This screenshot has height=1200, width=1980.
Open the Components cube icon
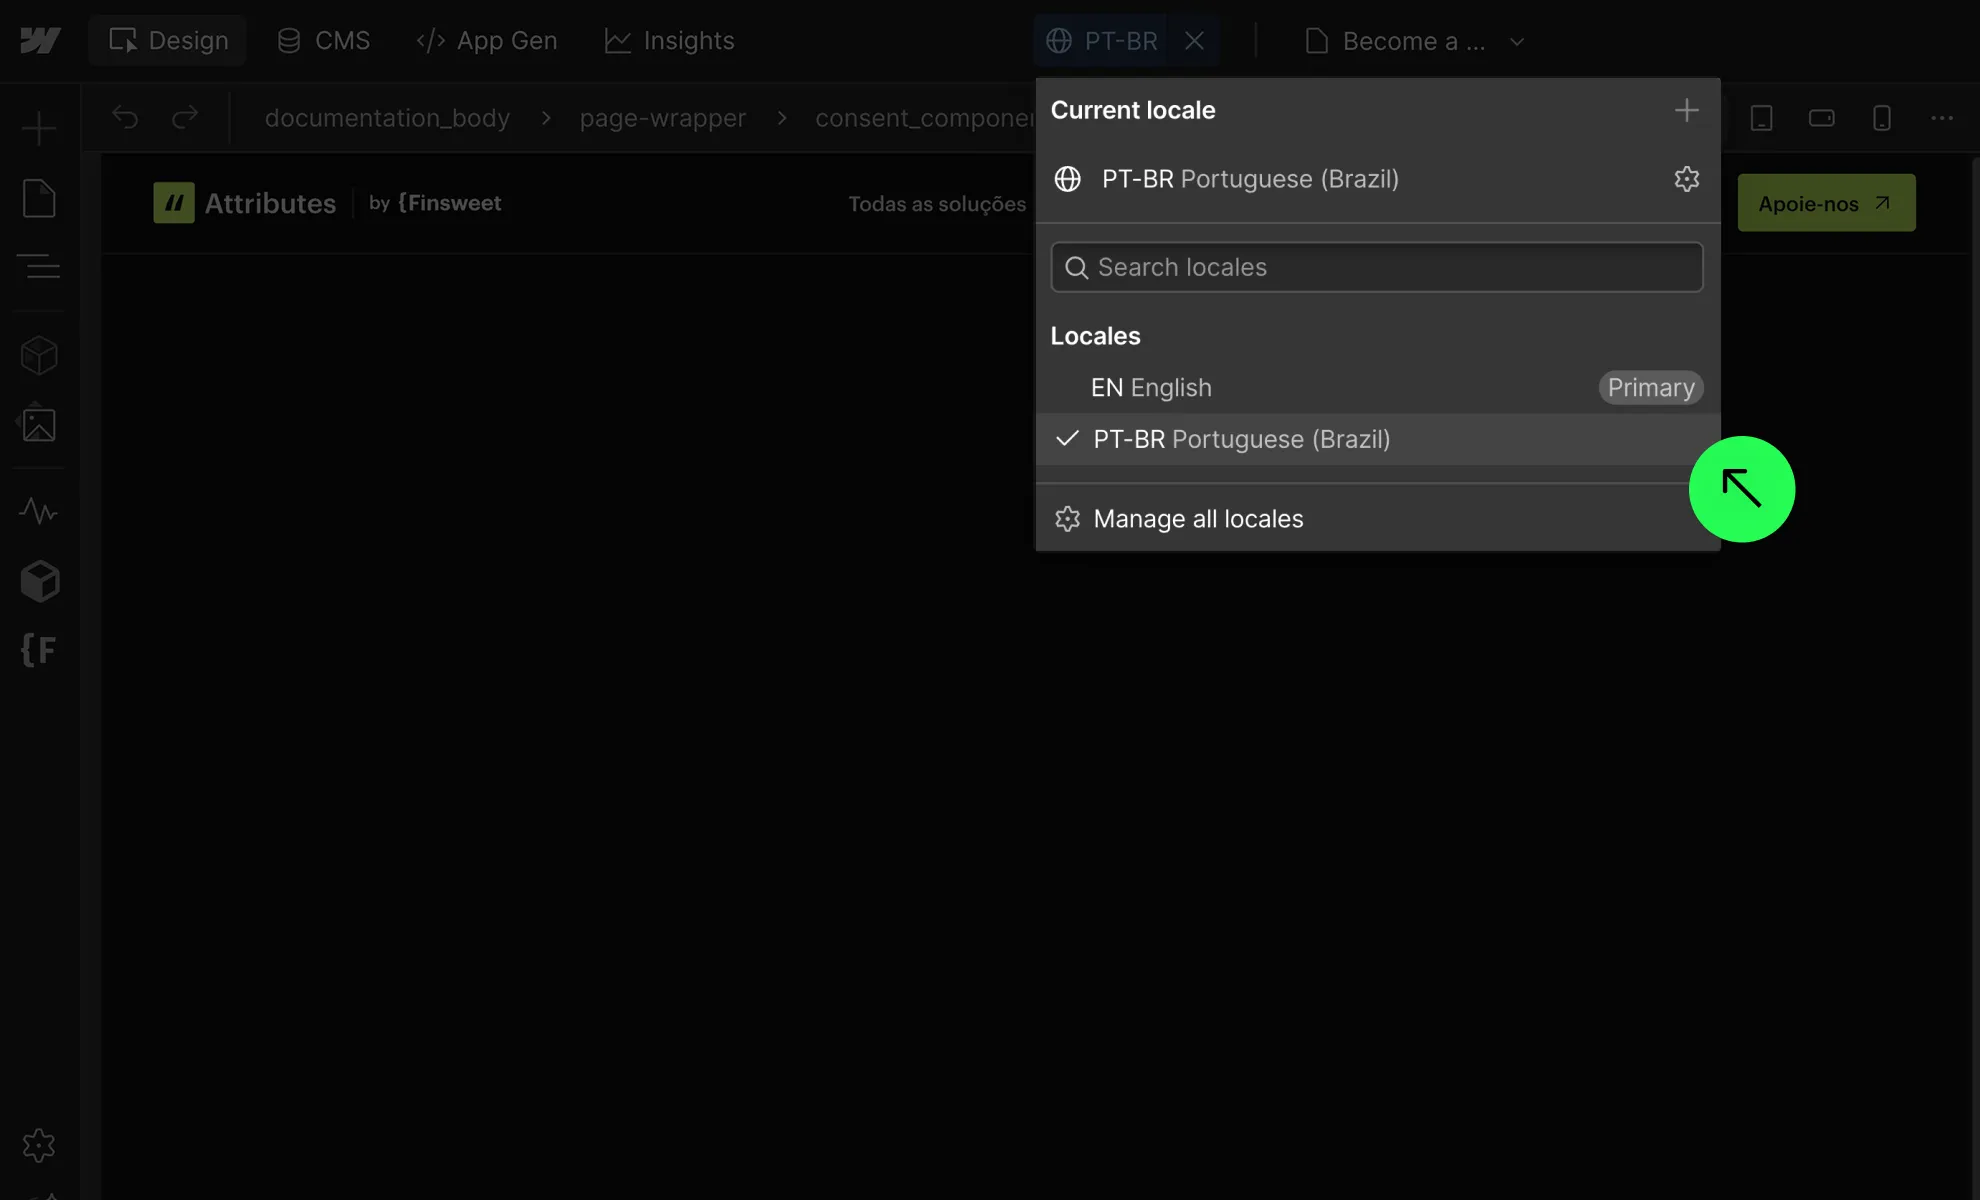tap(39, 355)
